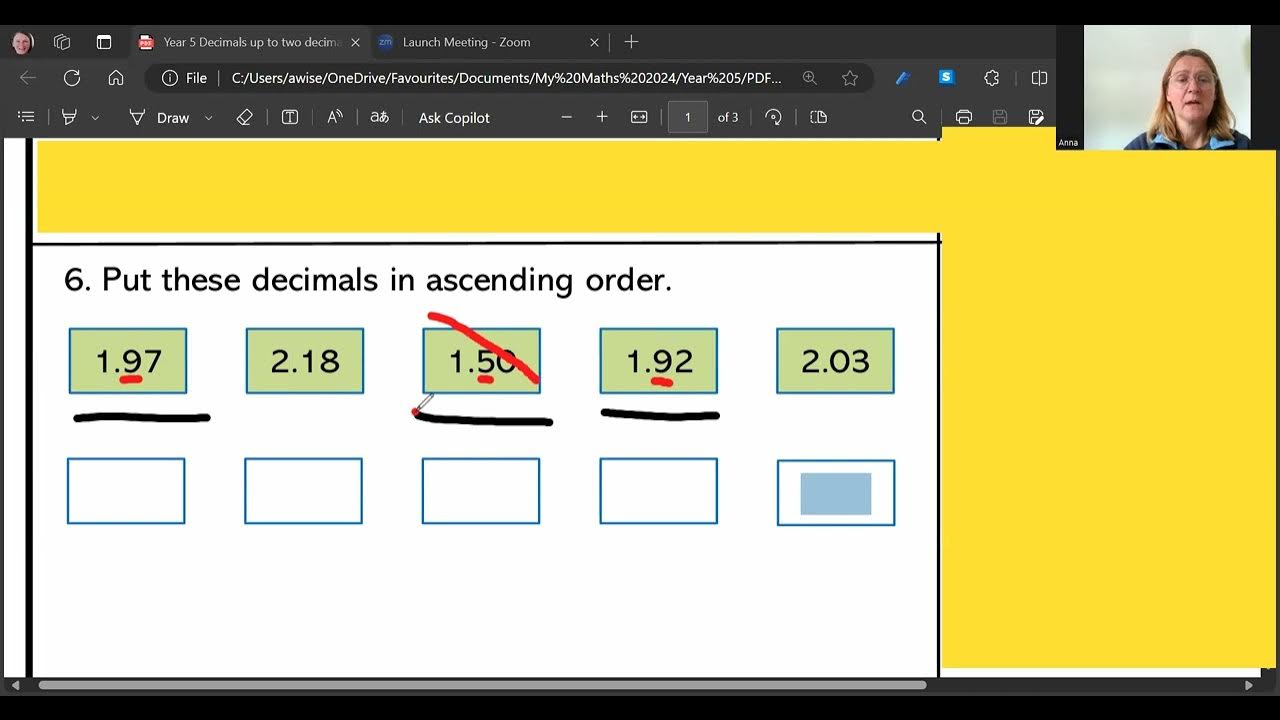Click the Ask Copilot button
Image resolution: width=1280 pixels, height=720 pixels.
pos(454,117)
